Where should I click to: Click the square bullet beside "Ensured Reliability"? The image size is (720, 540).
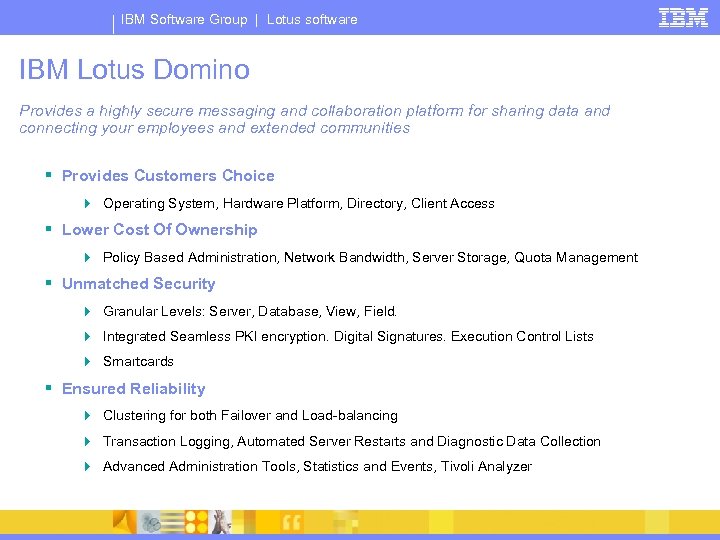point(49,388)
